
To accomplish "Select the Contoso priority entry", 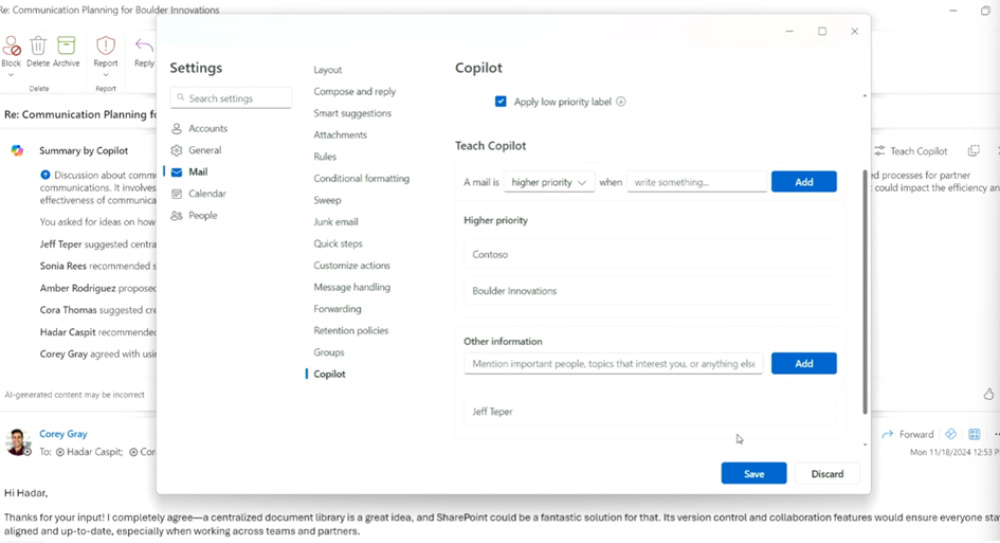I will pos(650,255).
